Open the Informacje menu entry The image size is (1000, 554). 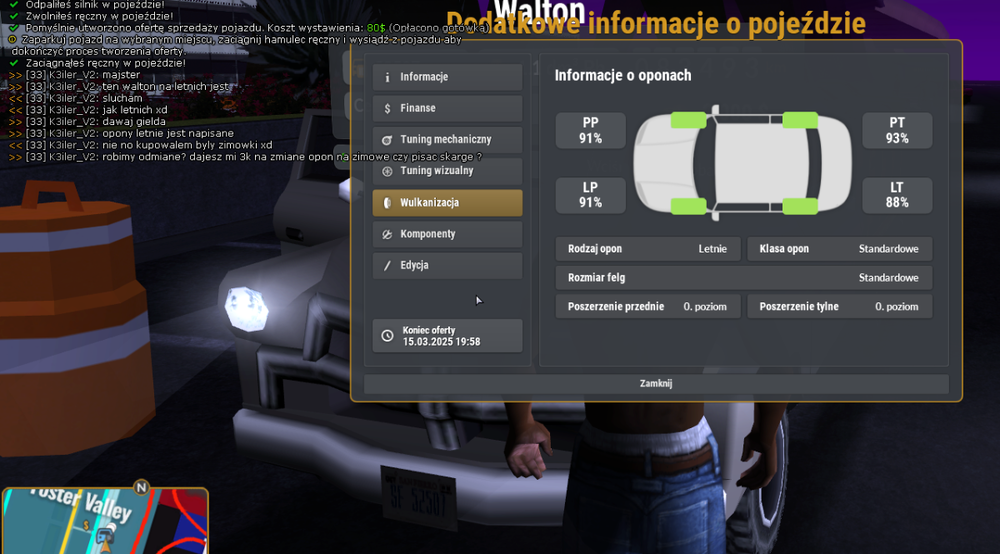tap(447, 77)
